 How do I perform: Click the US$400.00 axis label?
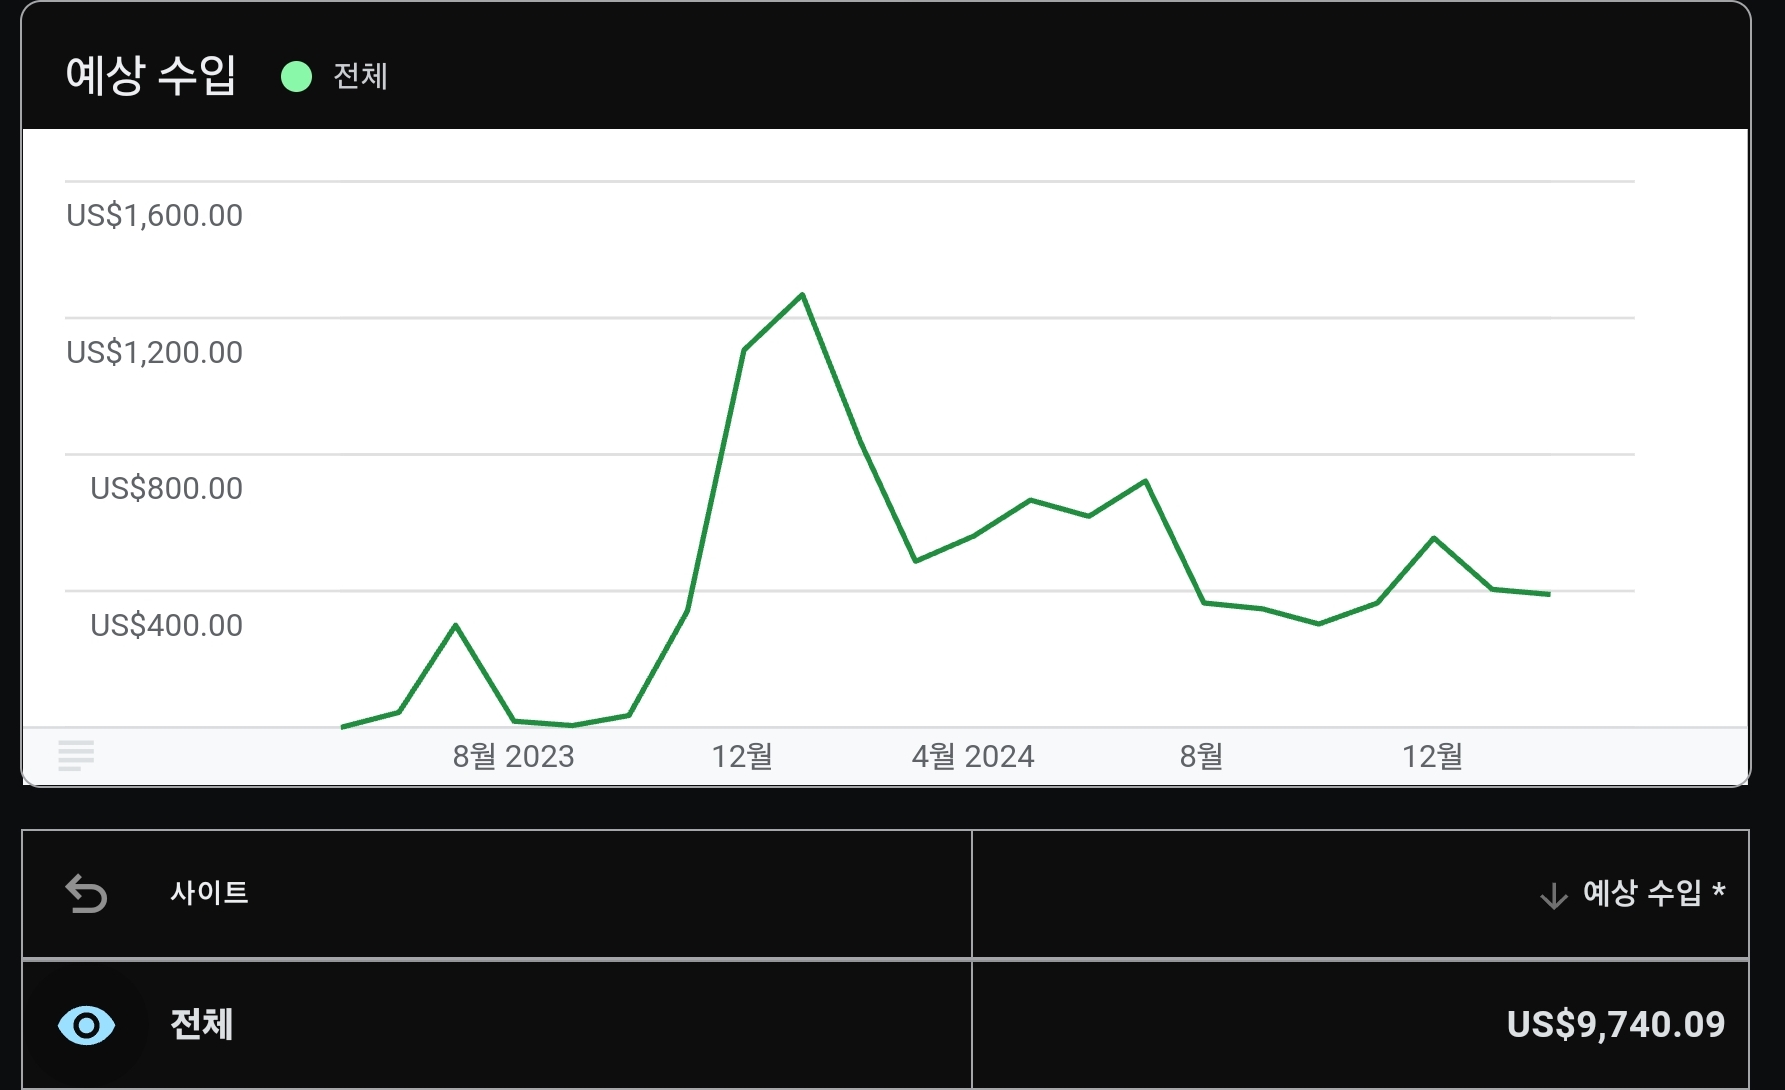coord(166,625)
